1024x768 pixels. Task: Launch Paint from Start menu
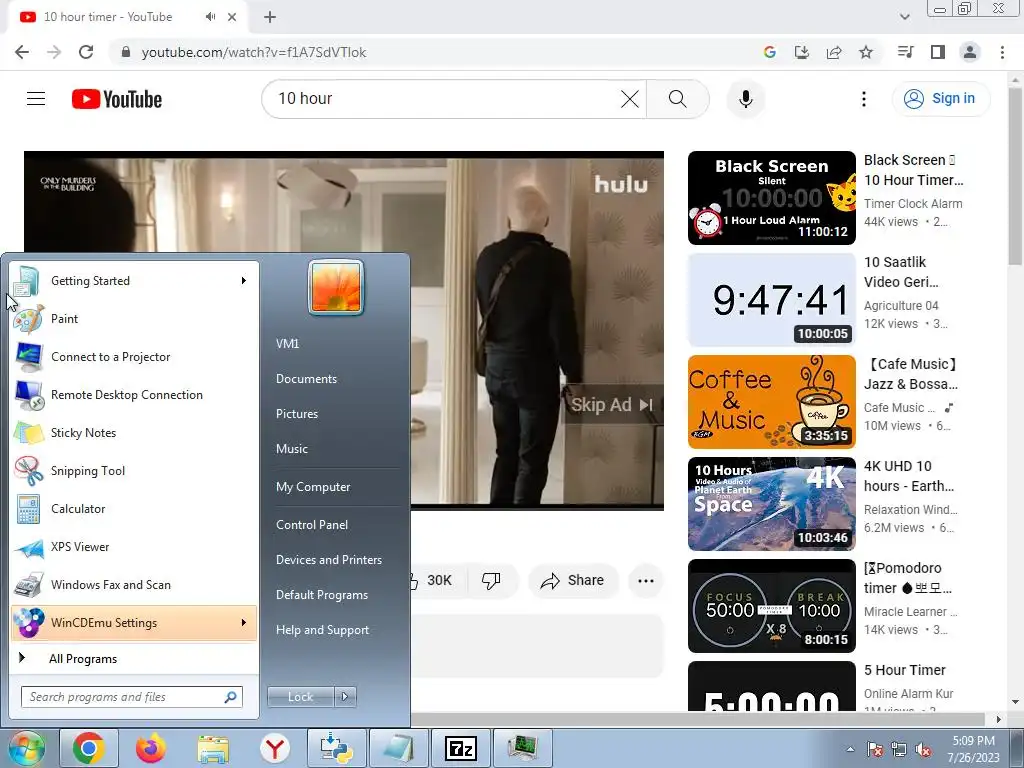(x=134, y=319)
